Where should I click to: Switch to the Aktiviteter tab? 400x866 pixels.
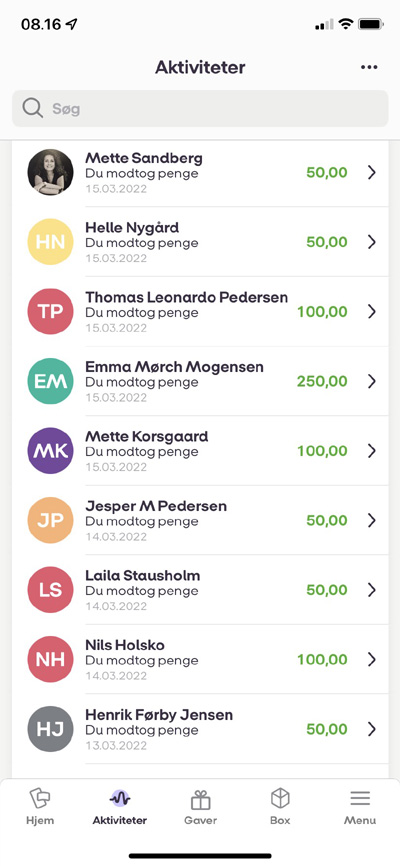point(120,807)
